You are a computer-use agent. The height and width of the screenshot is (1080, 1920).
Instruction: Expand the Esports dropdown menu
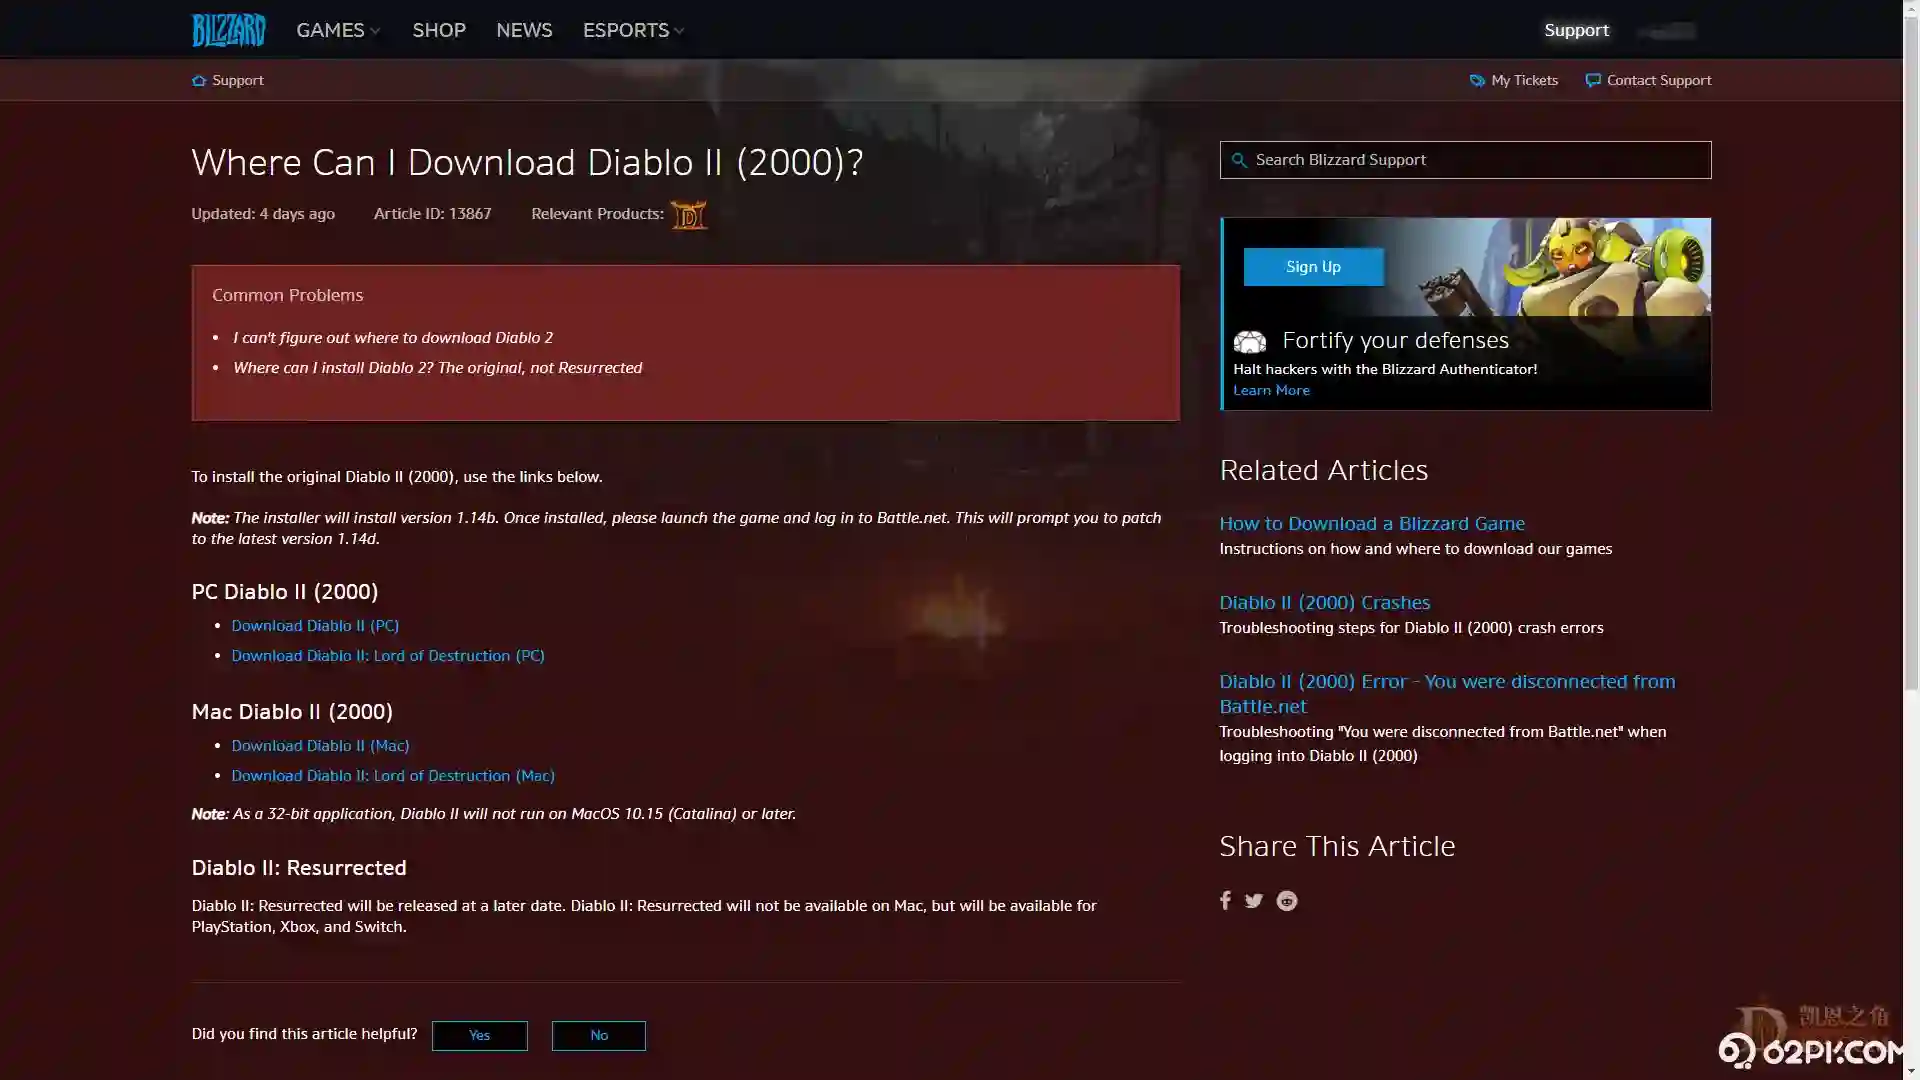point(633,30)
